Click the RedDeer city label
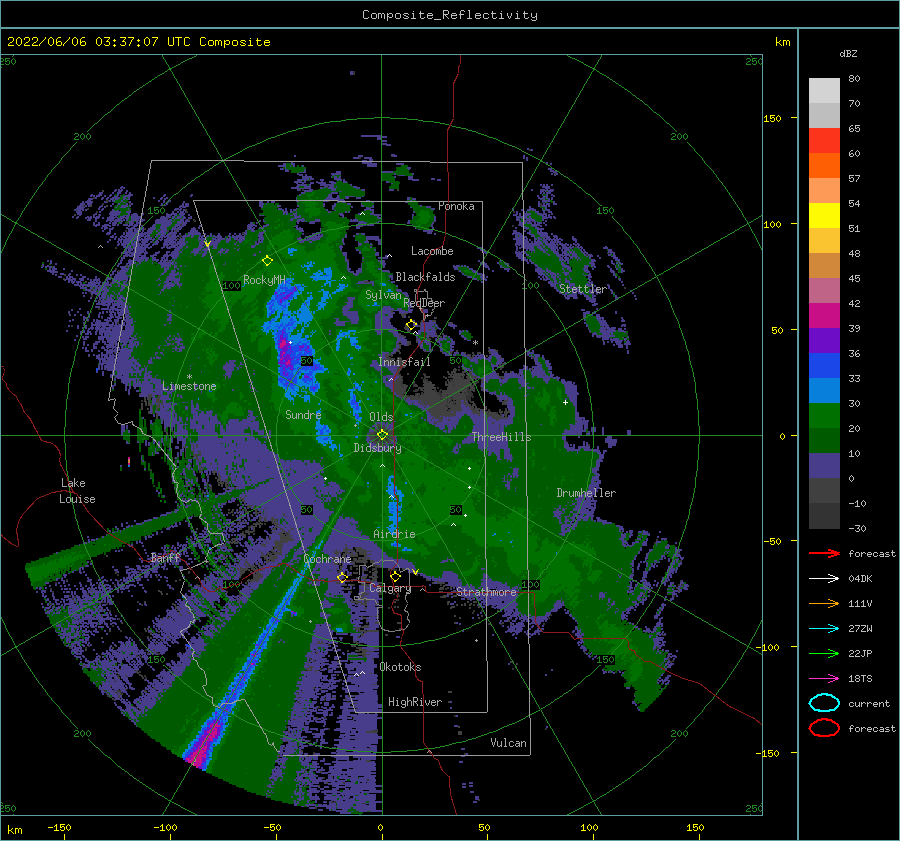The width and height of the screenshot is (900, 841). [x=424, y=303]
